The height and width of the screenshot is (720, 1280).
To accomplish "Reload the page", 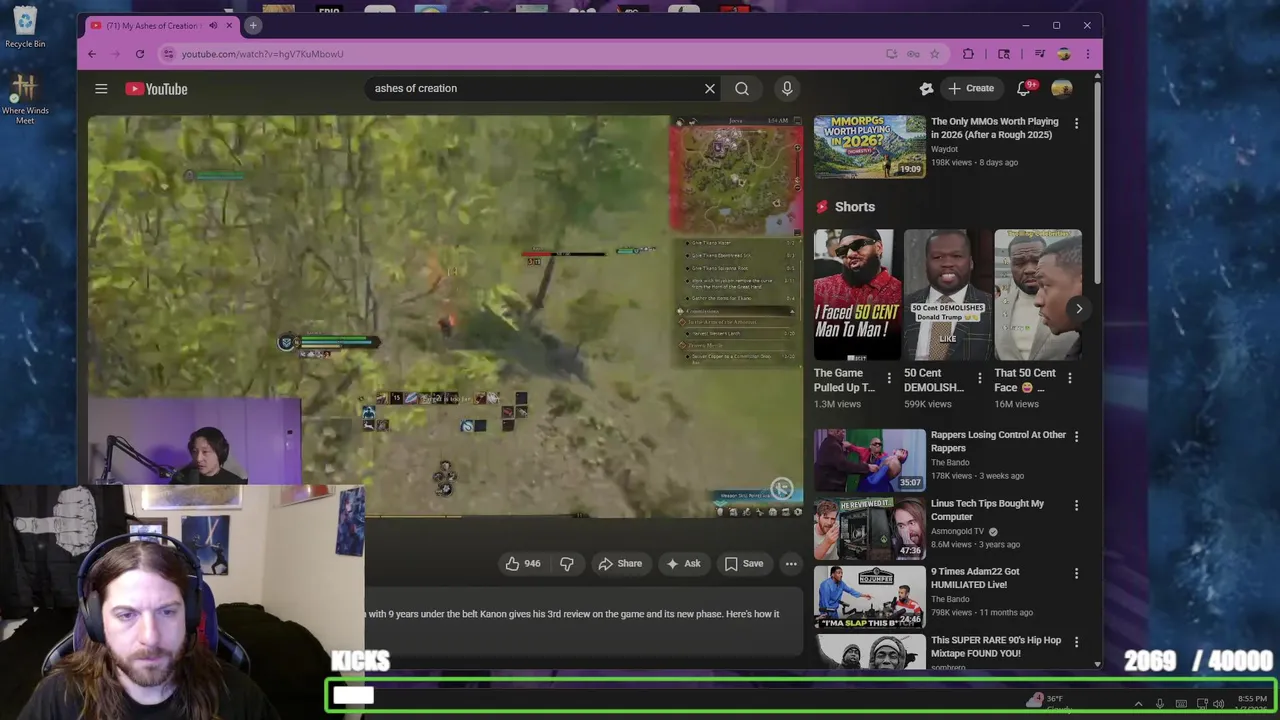I will 140,54.
